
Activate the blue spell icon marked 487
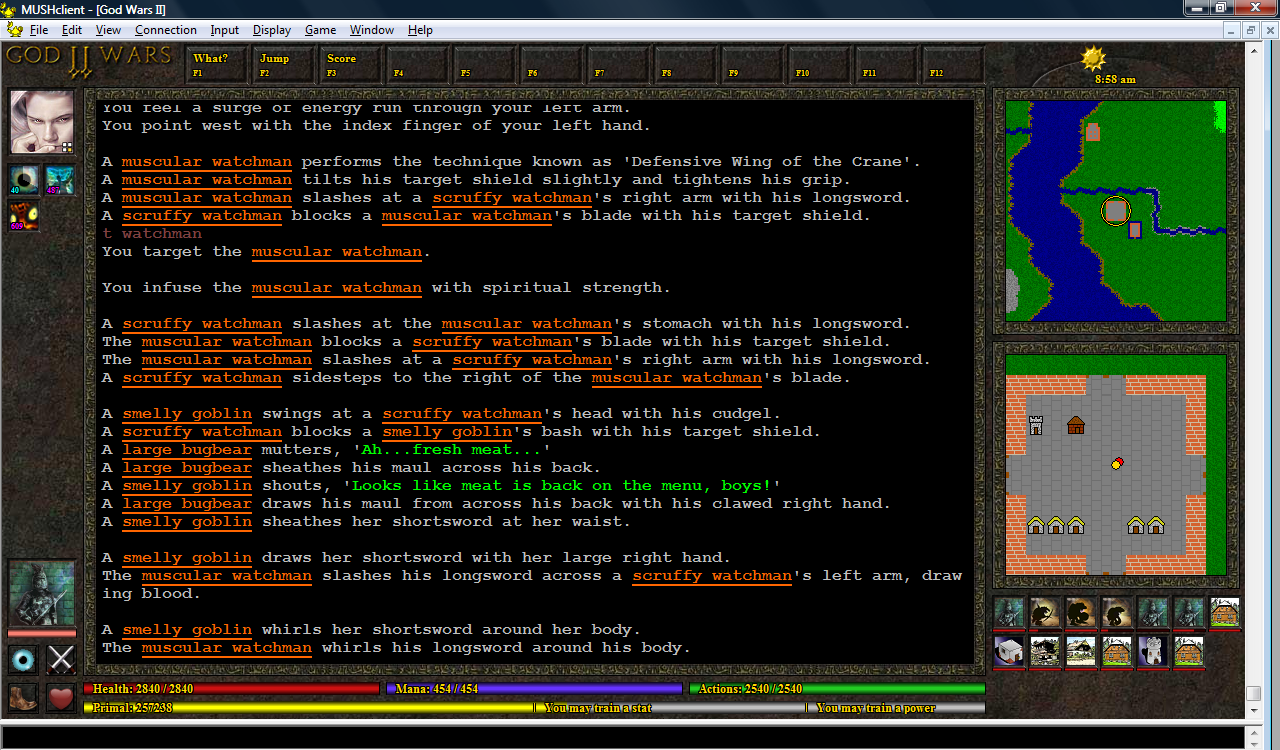click(x=59, y=180)
